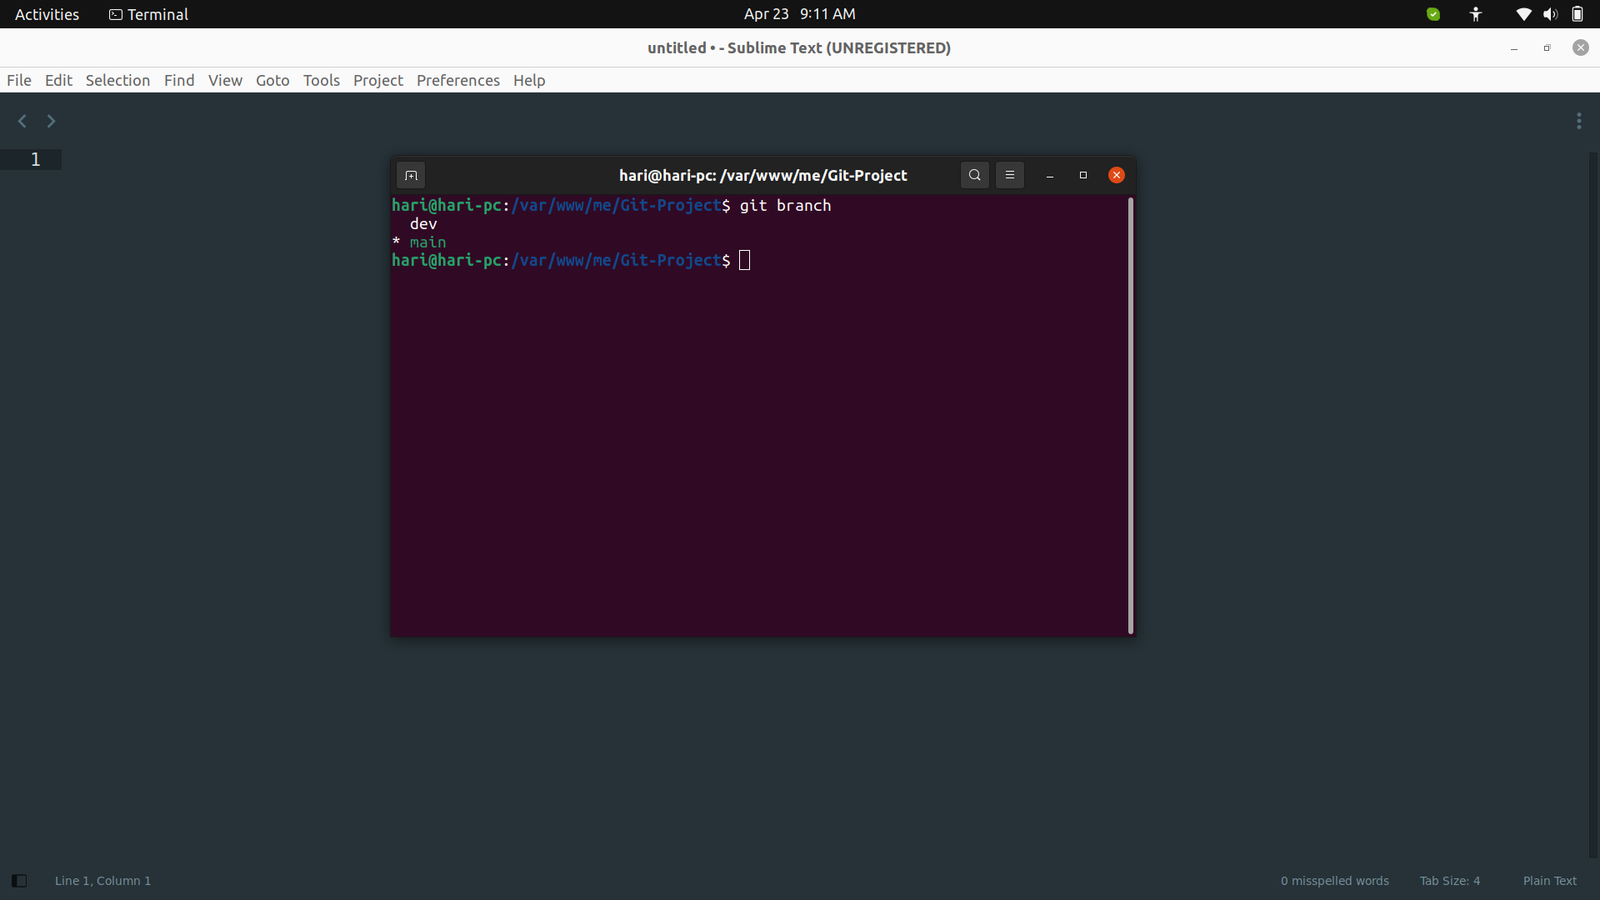Open the terminal hamburger menu

coord(1010,175)
